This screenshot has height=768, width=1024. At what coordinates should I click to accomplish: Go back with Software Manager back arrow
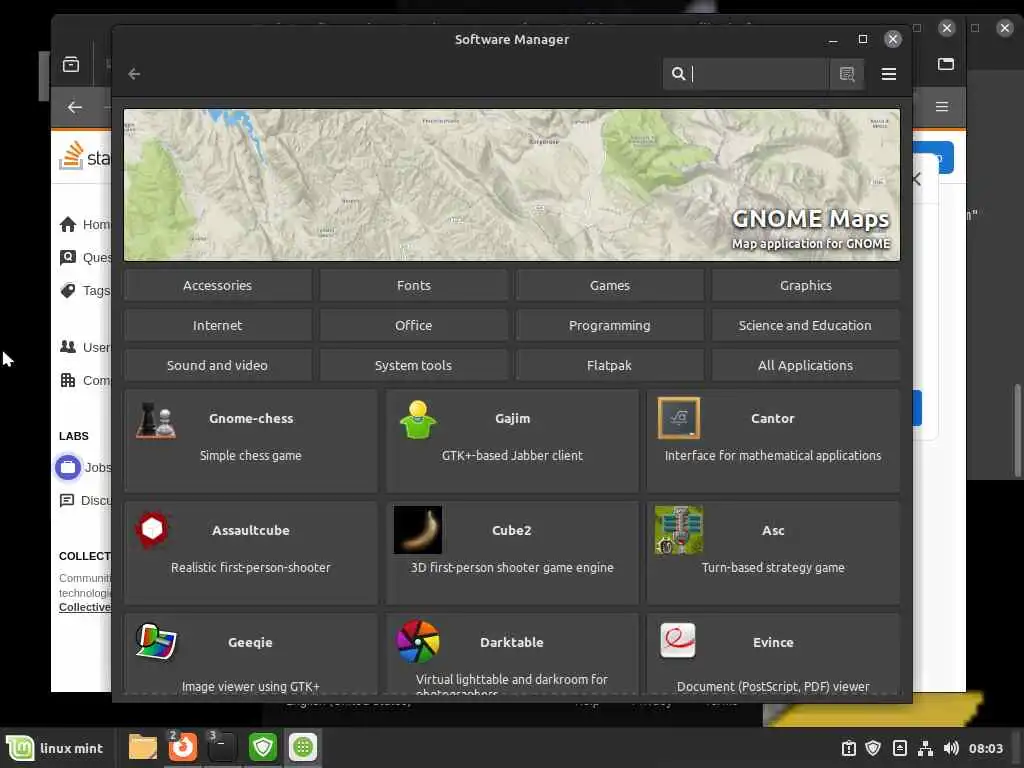tap(135, 74)
